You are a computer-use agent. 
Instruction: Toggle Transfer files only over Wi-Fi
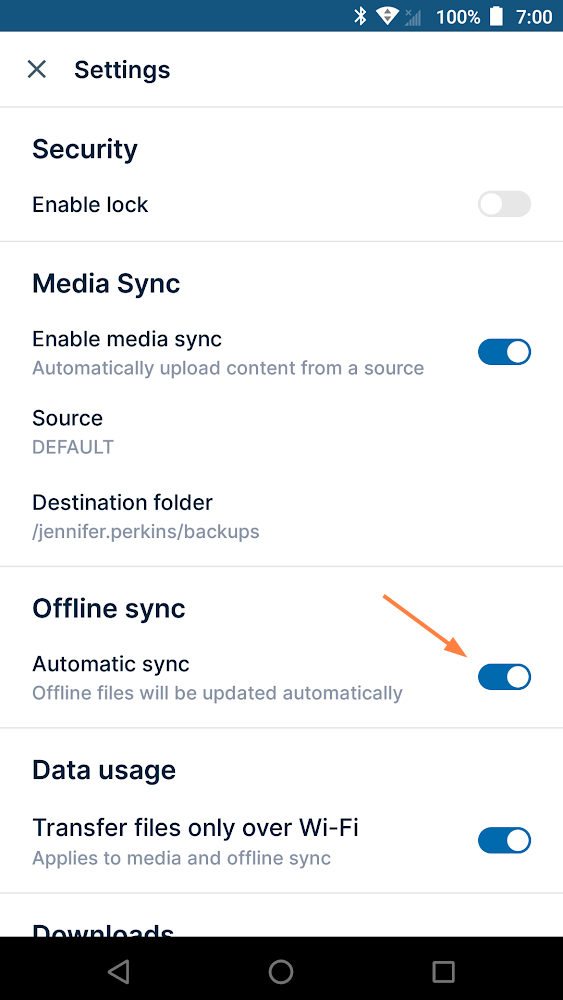[504, 841]
